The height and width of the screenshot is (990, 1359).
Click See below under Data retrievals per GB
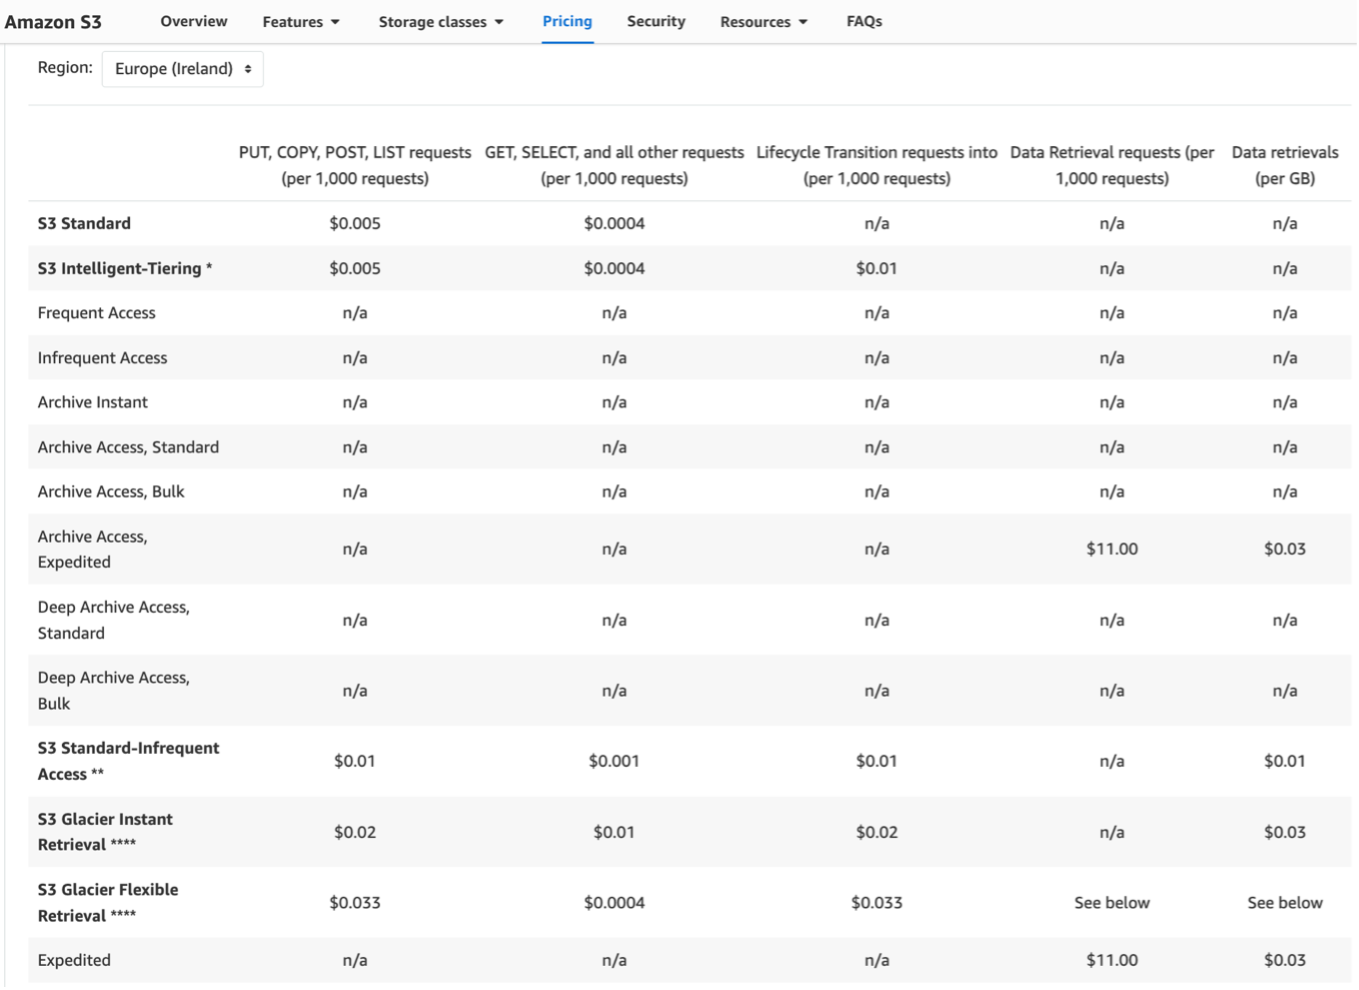point(1285,901)
